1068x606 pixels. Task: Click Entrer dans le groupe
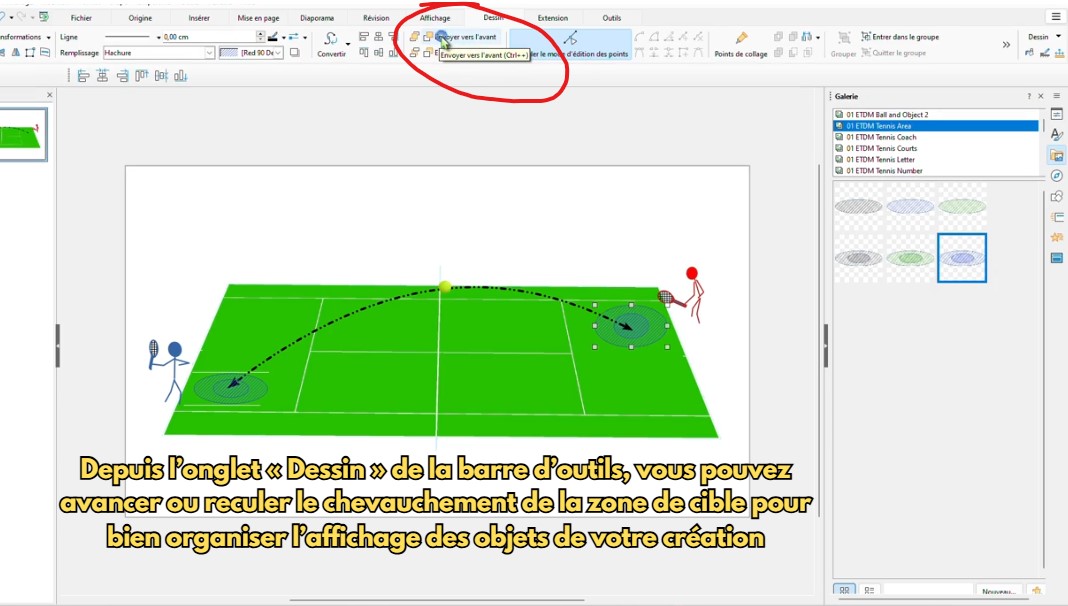(x=899, y=37)
